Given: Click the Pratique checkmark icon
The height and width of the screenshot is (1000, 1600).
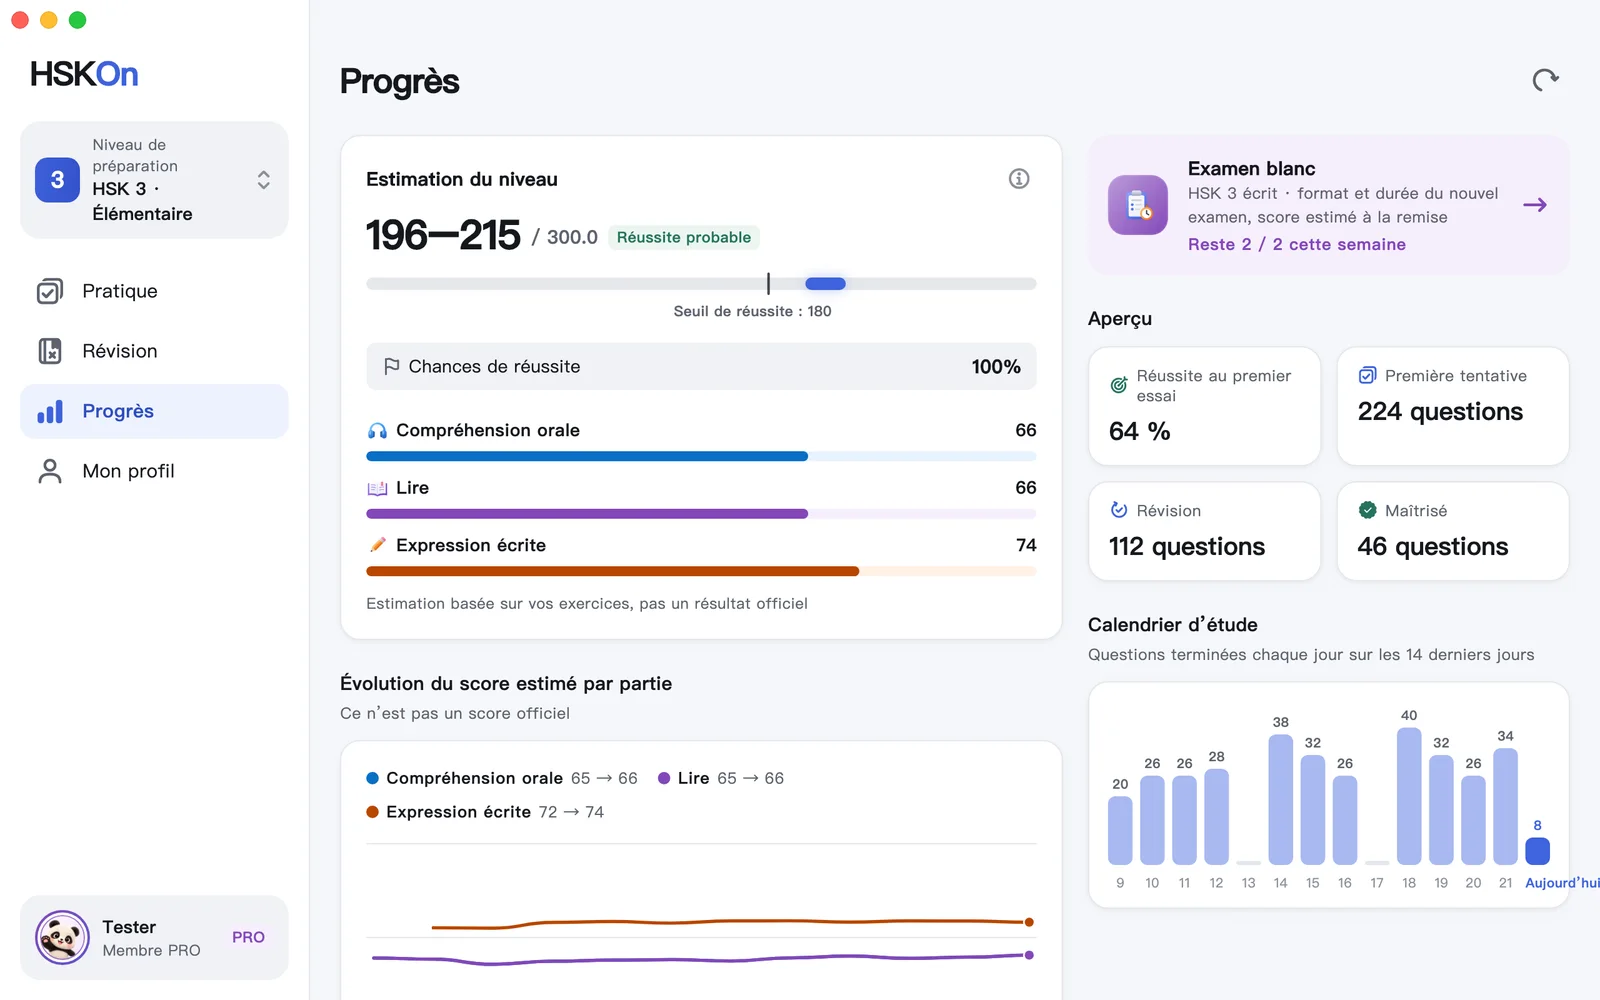Looking at the screenshot, I should pos(50,291).
